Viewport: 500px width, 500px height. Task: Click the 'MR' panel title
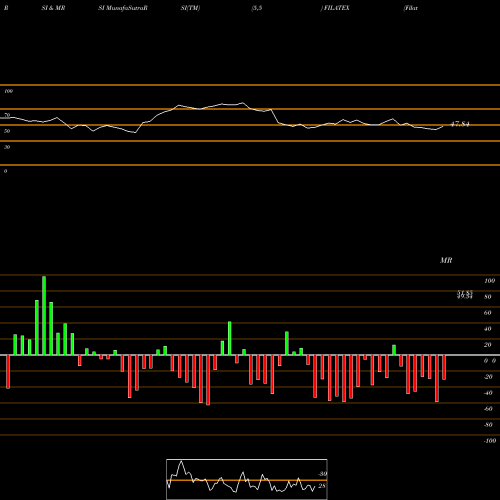click(446, 260)
